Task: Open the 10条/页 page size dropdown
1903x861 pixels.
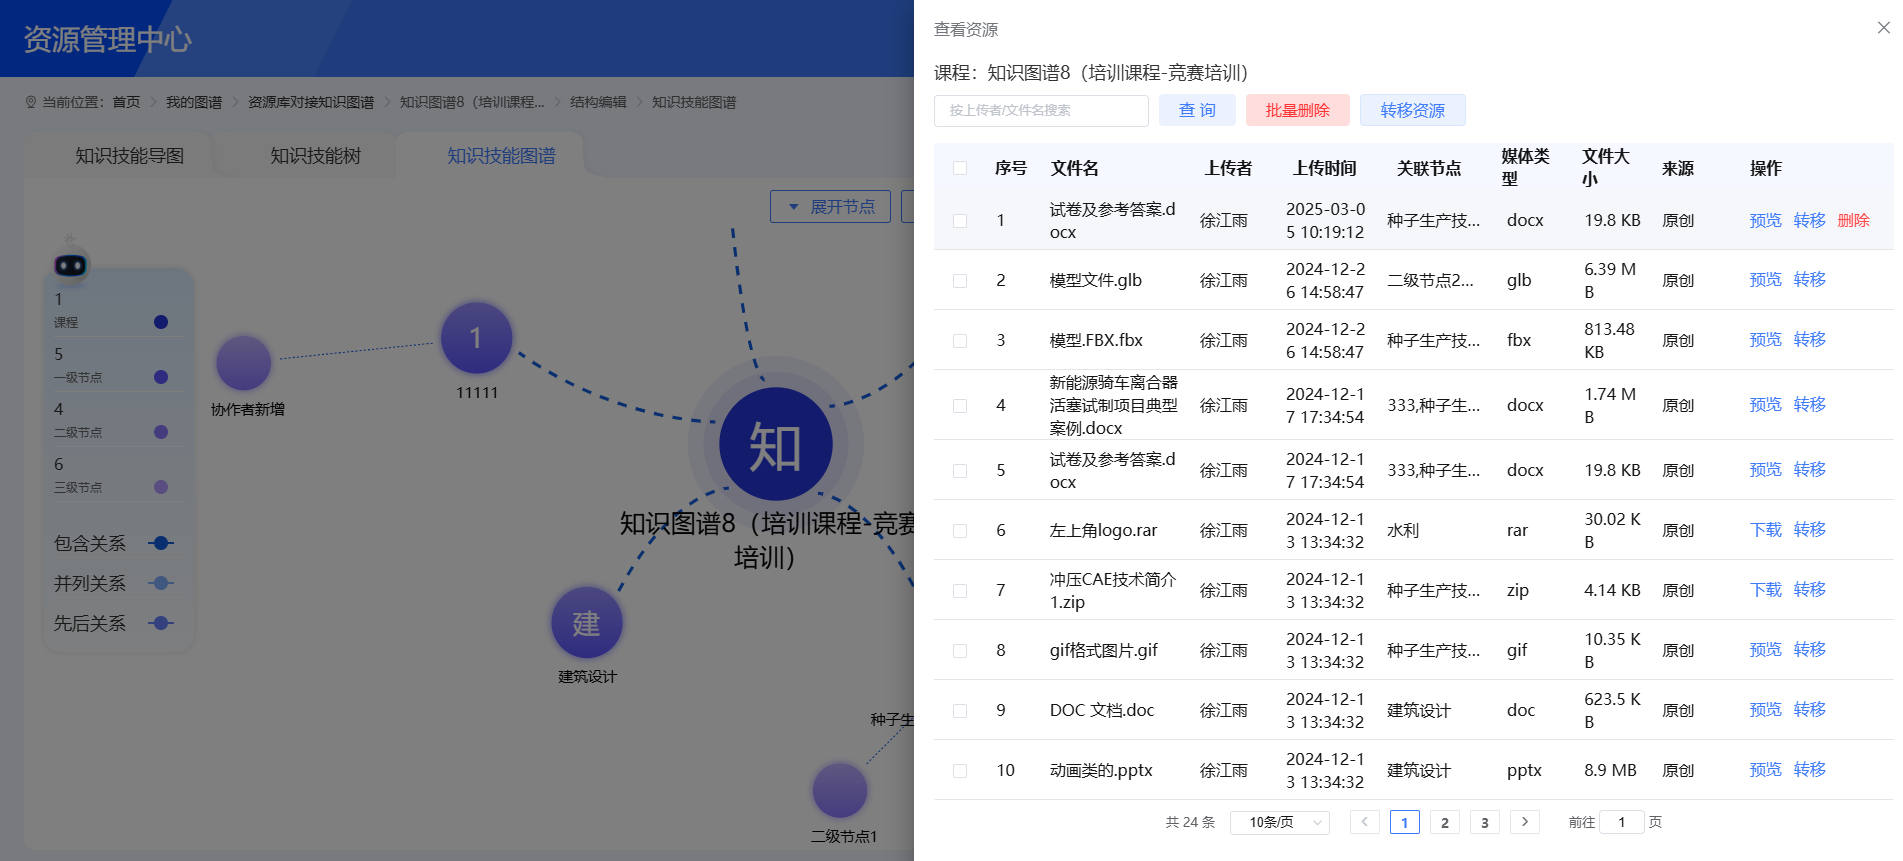Action: point(1280,822)
